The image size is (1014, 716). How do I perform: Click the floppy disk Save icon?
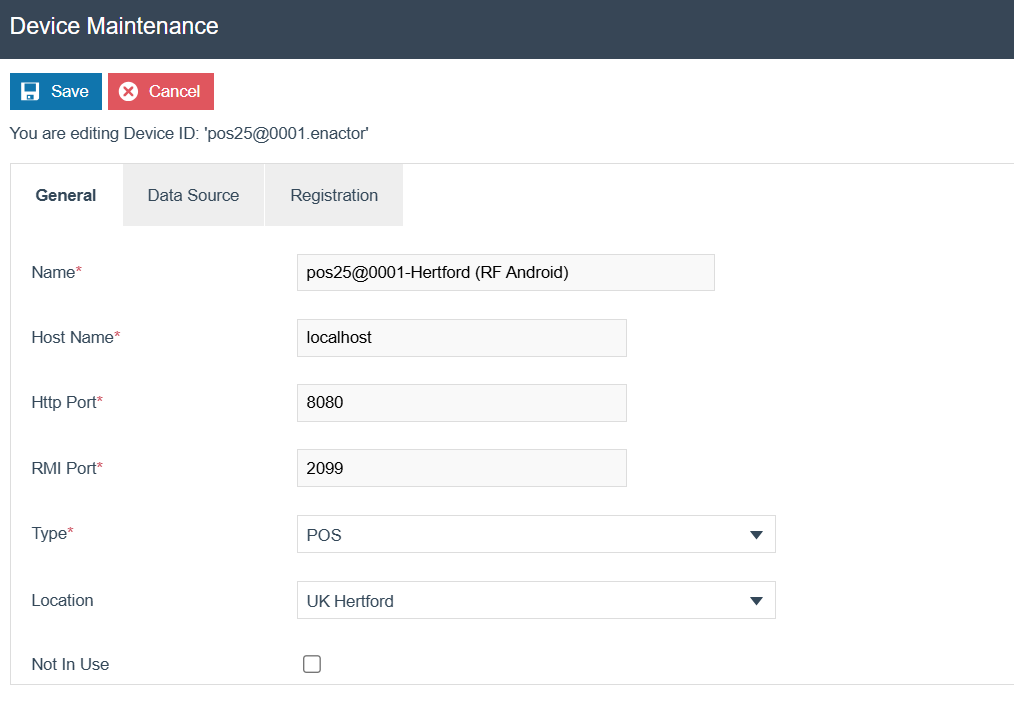pyautogui.click(x=28, y=91)
